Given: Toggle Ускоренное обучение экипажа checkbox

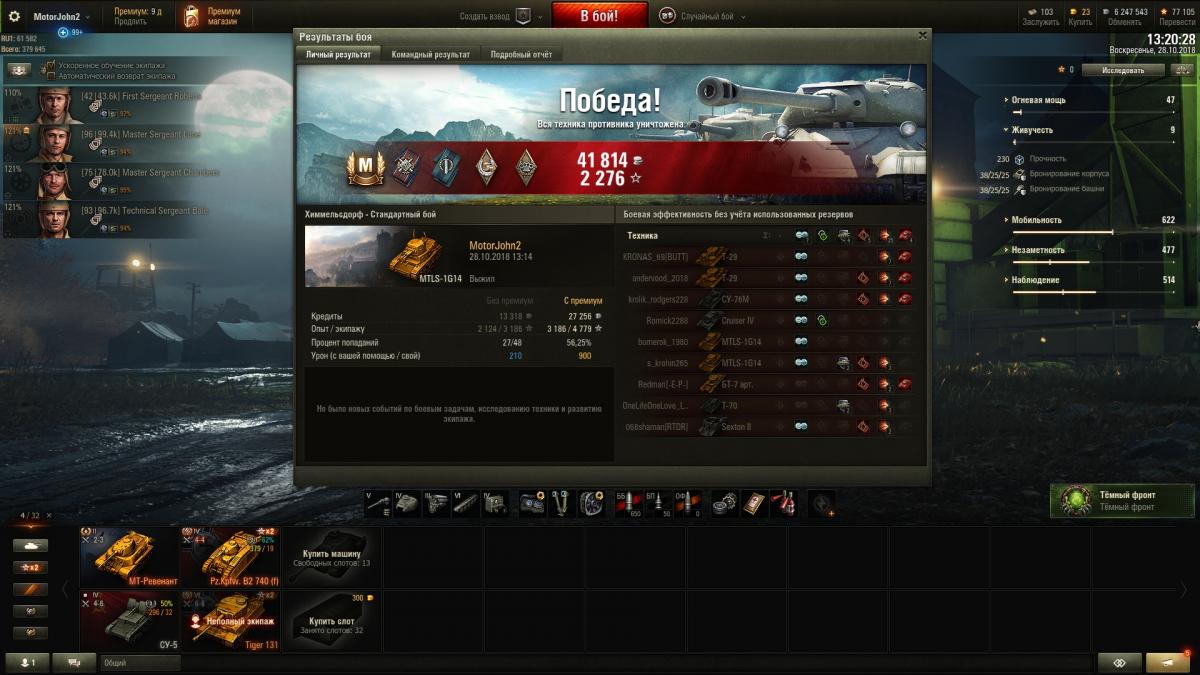Looking at the screenshot, I should (52, 66).
